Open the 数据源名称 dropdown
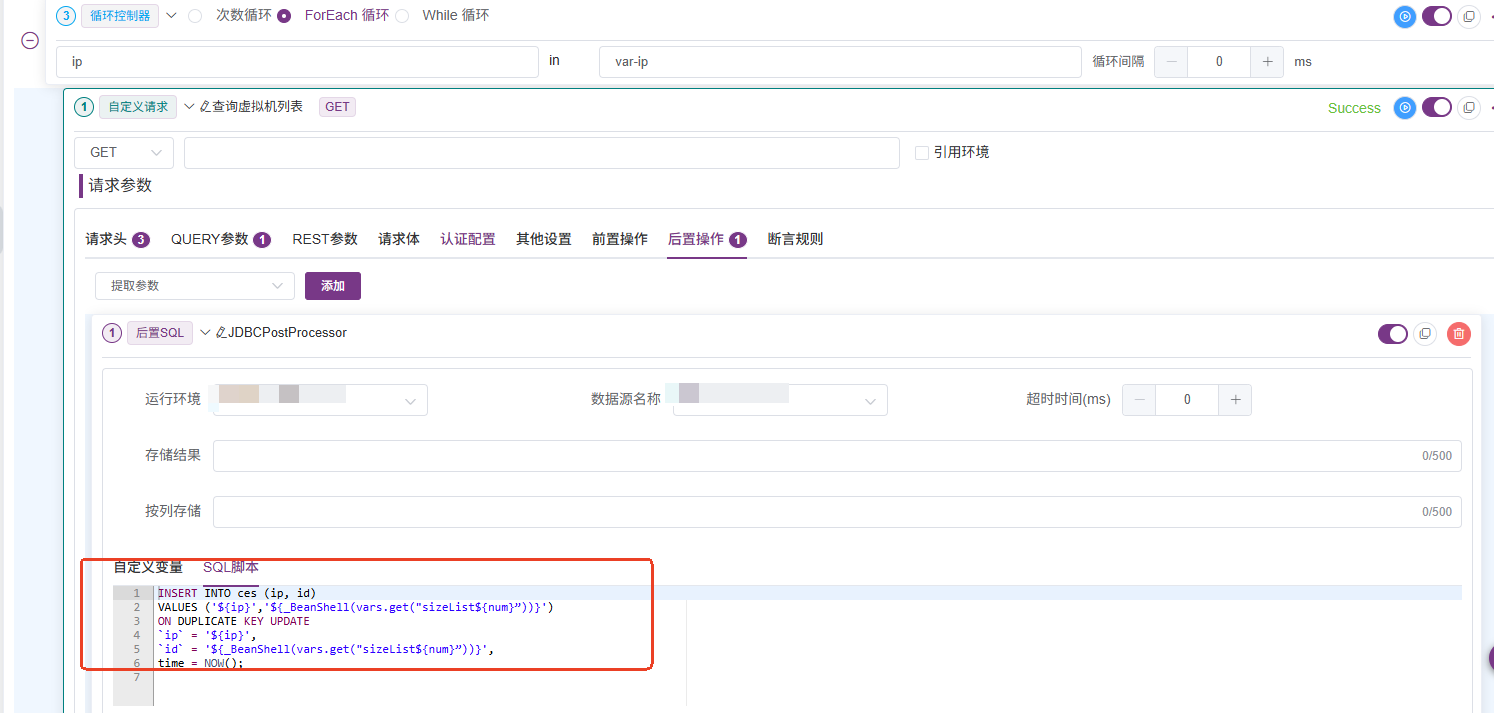The width and height of the screenshot is (1494, 713). [x=780, y=400]
